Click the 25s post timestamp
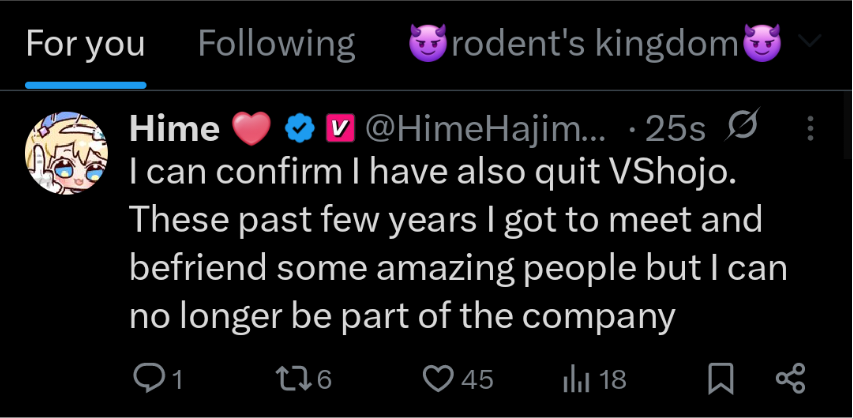Viewport: 853px width, 418px height. [673, 128]
